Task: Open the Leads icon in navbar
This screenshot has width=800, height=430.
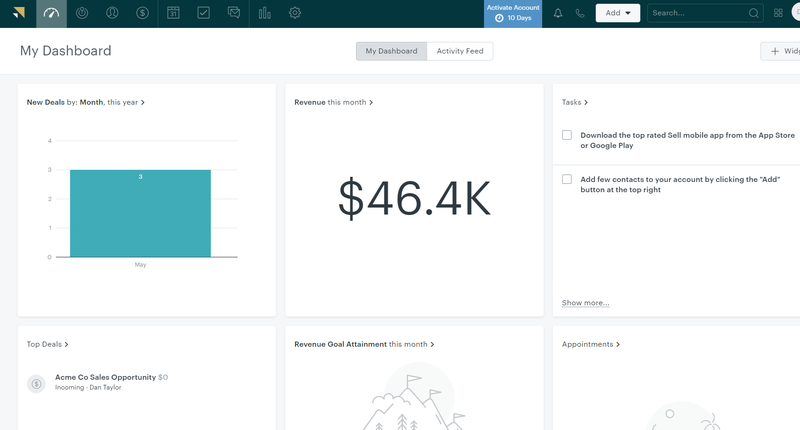Action: click(x=82, y=13)
